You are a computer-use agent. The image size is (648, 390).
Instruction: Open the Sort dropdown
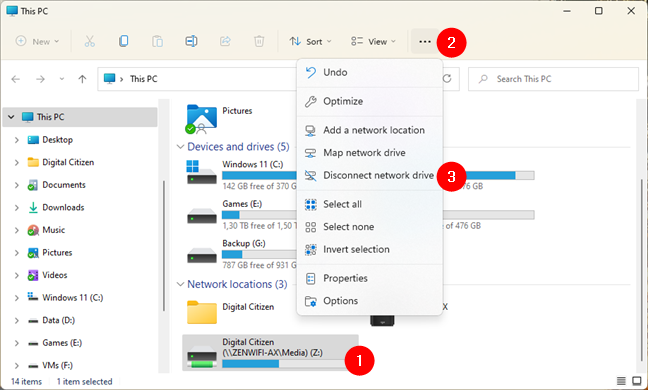[311, 41]
